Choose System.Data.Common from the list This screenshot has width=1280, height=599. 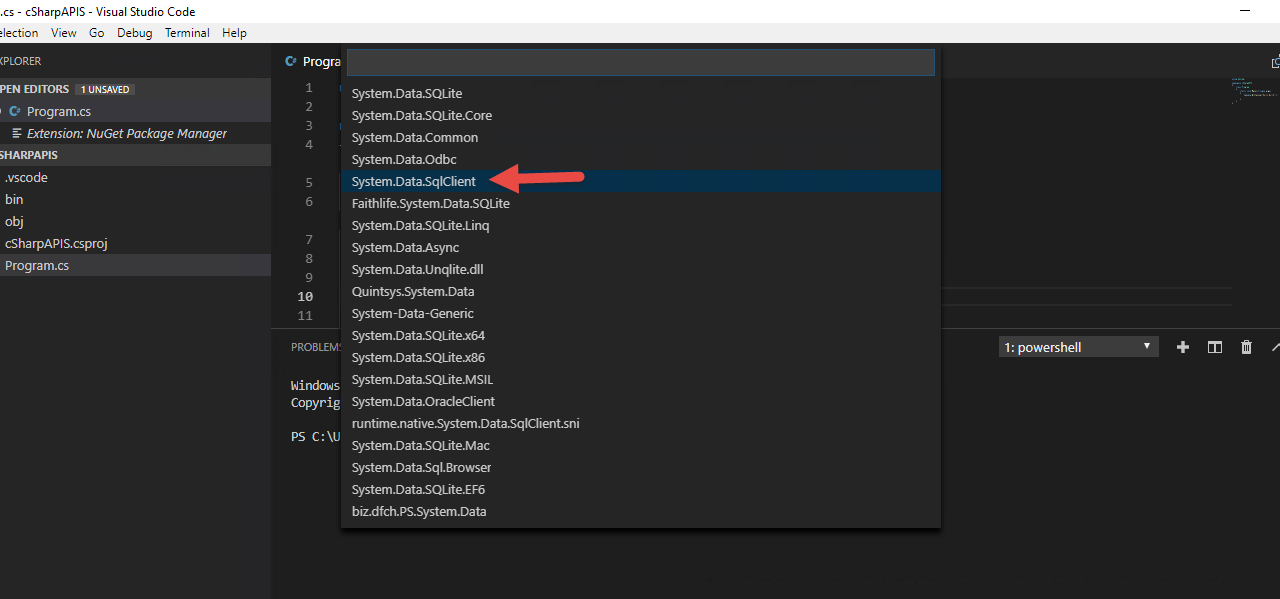640,137
